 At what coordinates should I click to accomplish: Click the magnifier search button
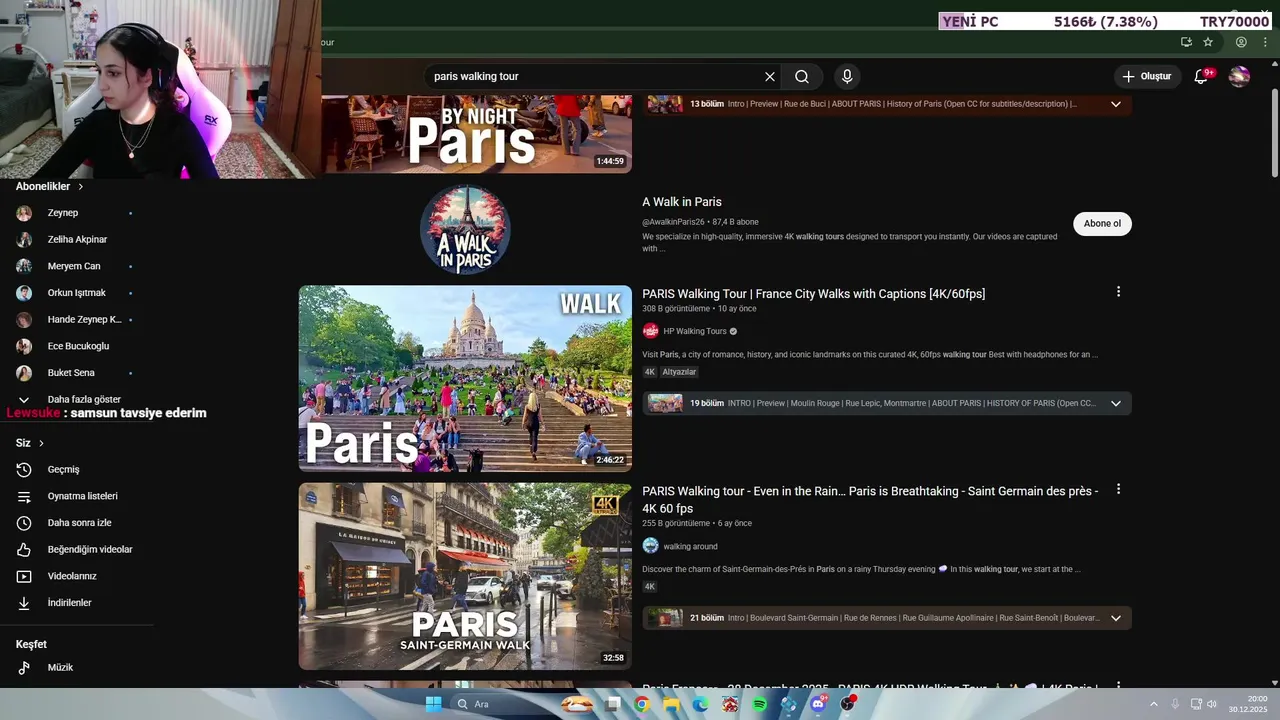point(802,76)
